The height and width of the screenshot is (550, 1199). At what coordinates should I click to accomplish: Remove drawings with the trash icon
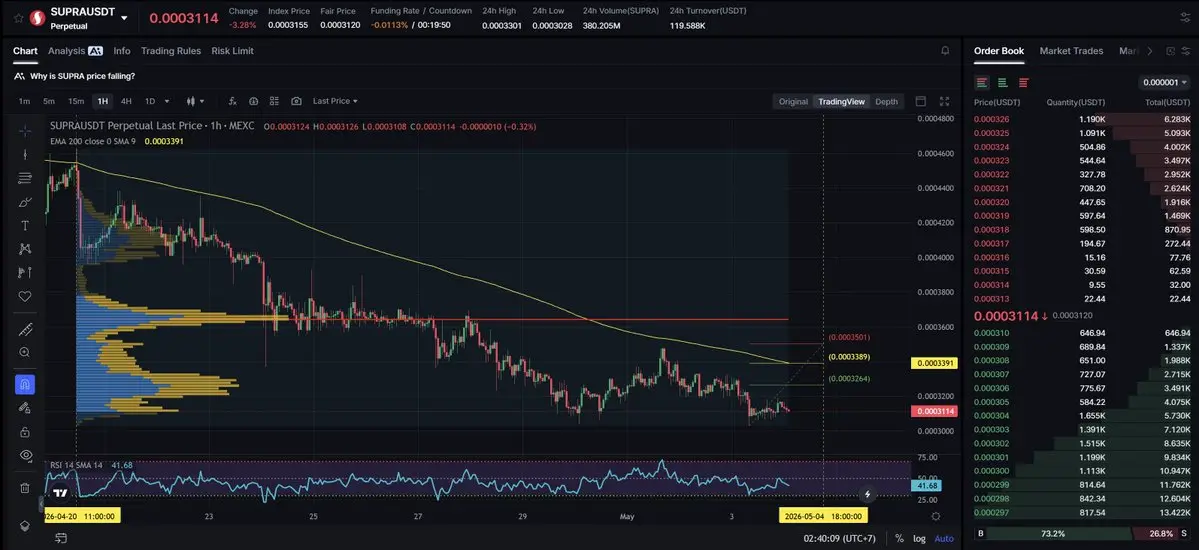[x=24, y=488]
